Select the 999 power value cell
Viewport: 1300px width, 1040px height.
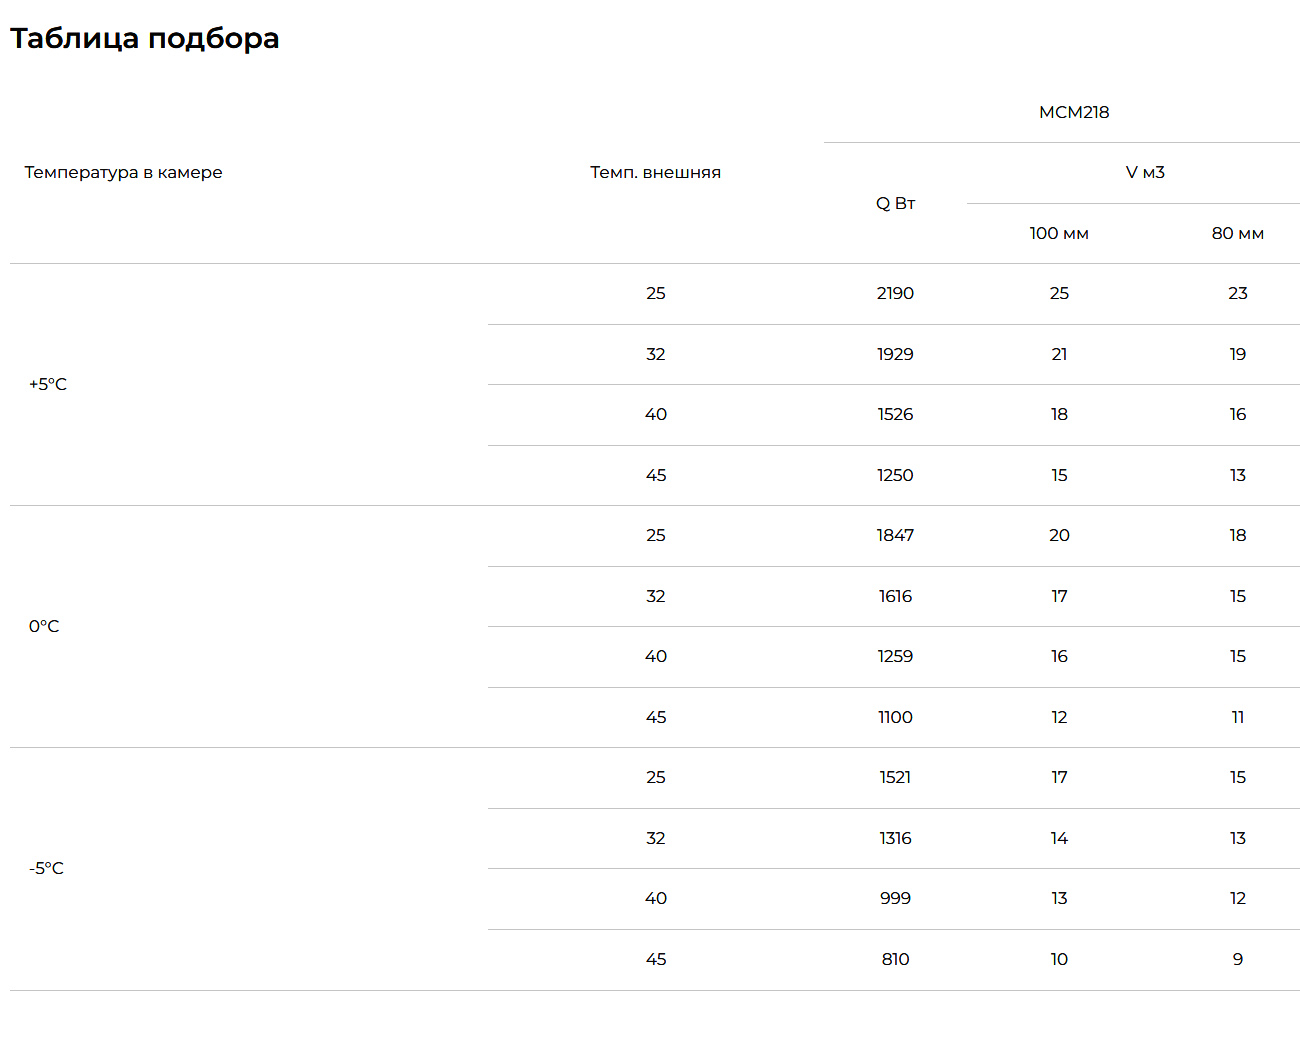895,898
